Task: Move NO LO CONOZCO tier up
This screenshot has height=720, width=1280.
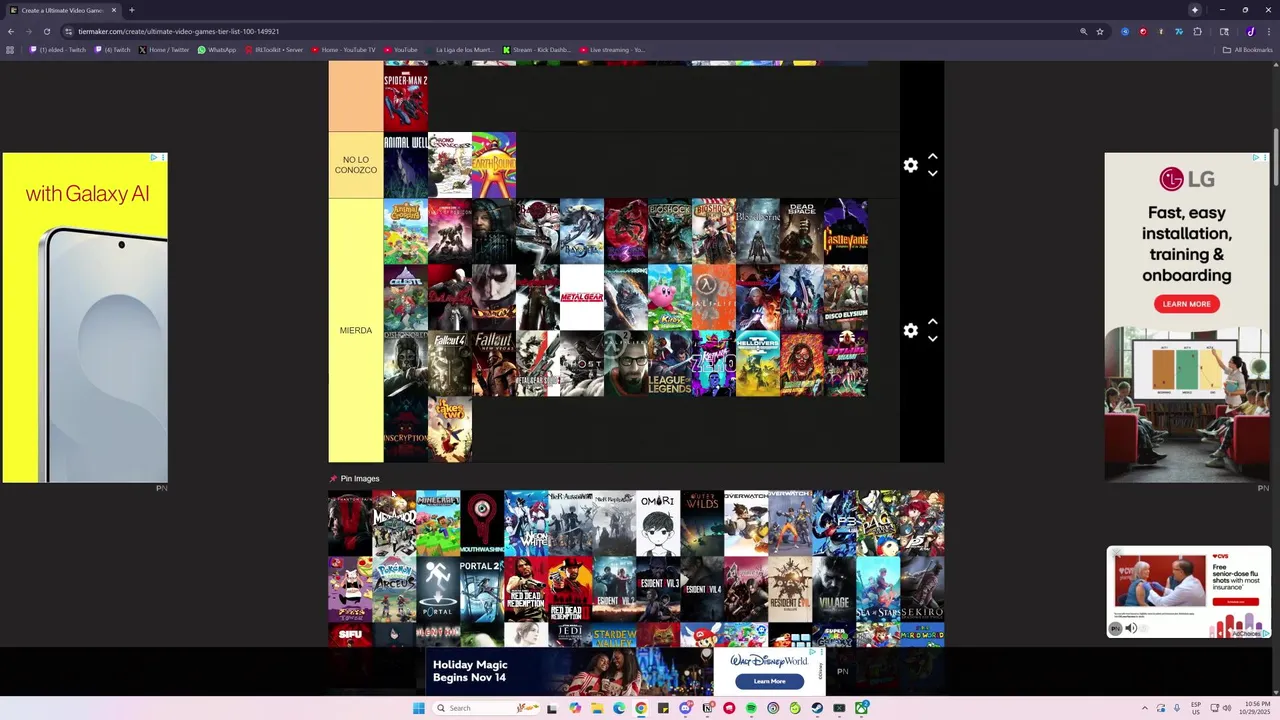Action: tap(932, 157)
